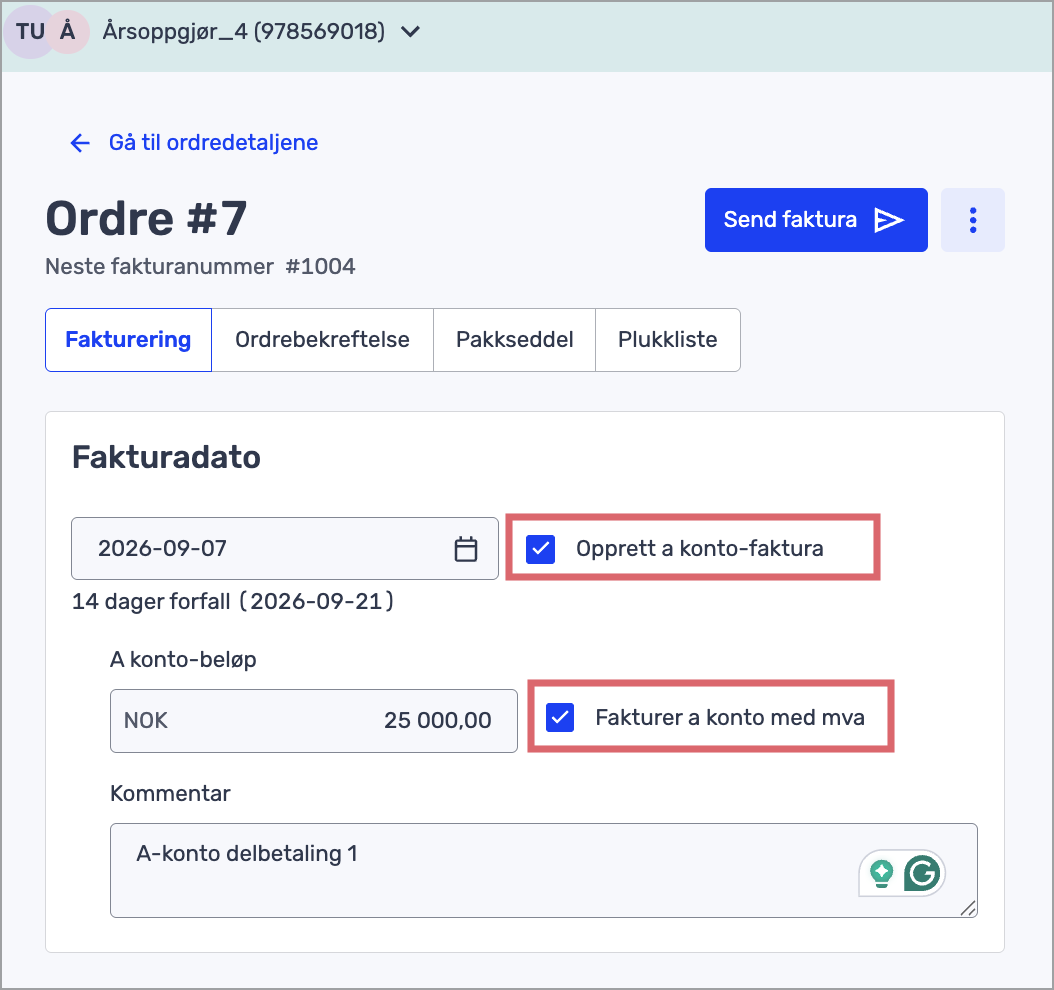Open the Ordrebekreftelse tab

point(323,339)
